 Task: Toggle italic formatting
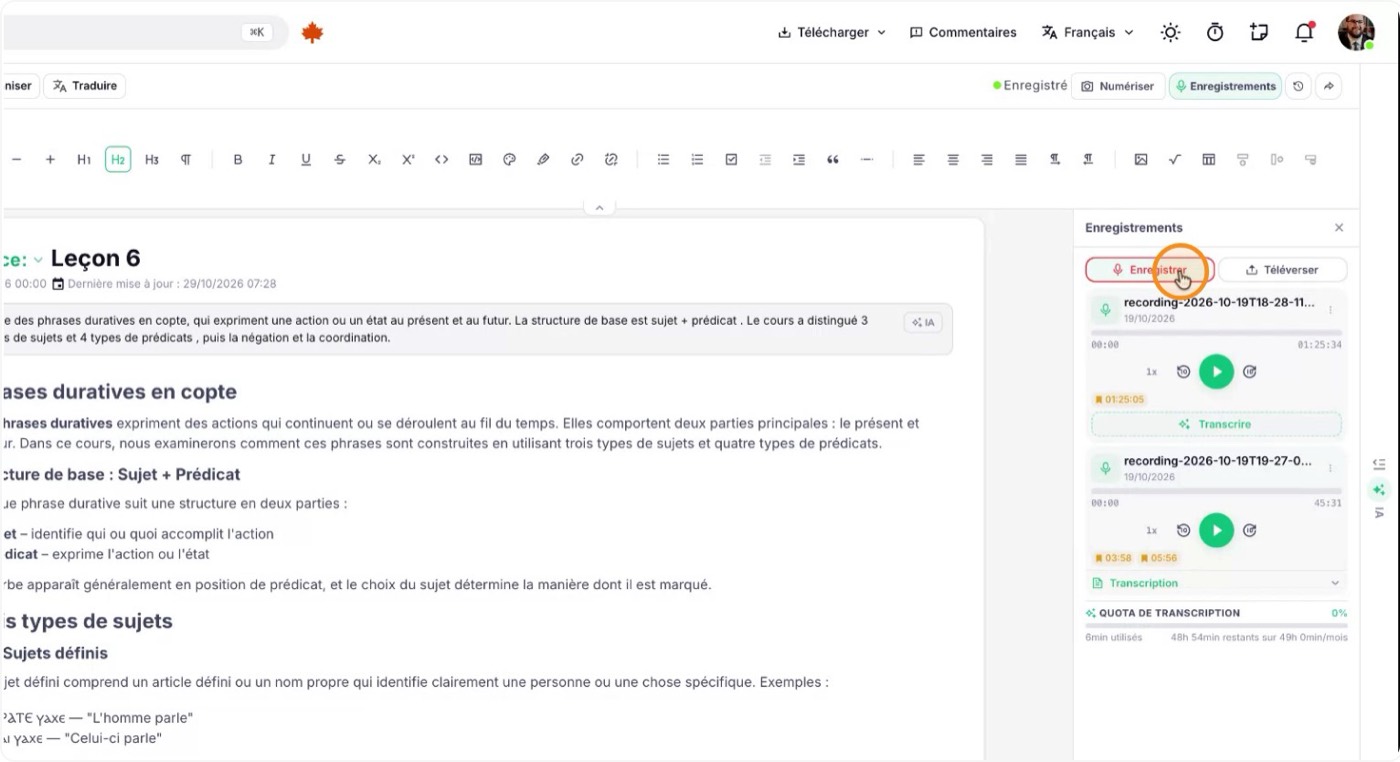tap(272, 159)
